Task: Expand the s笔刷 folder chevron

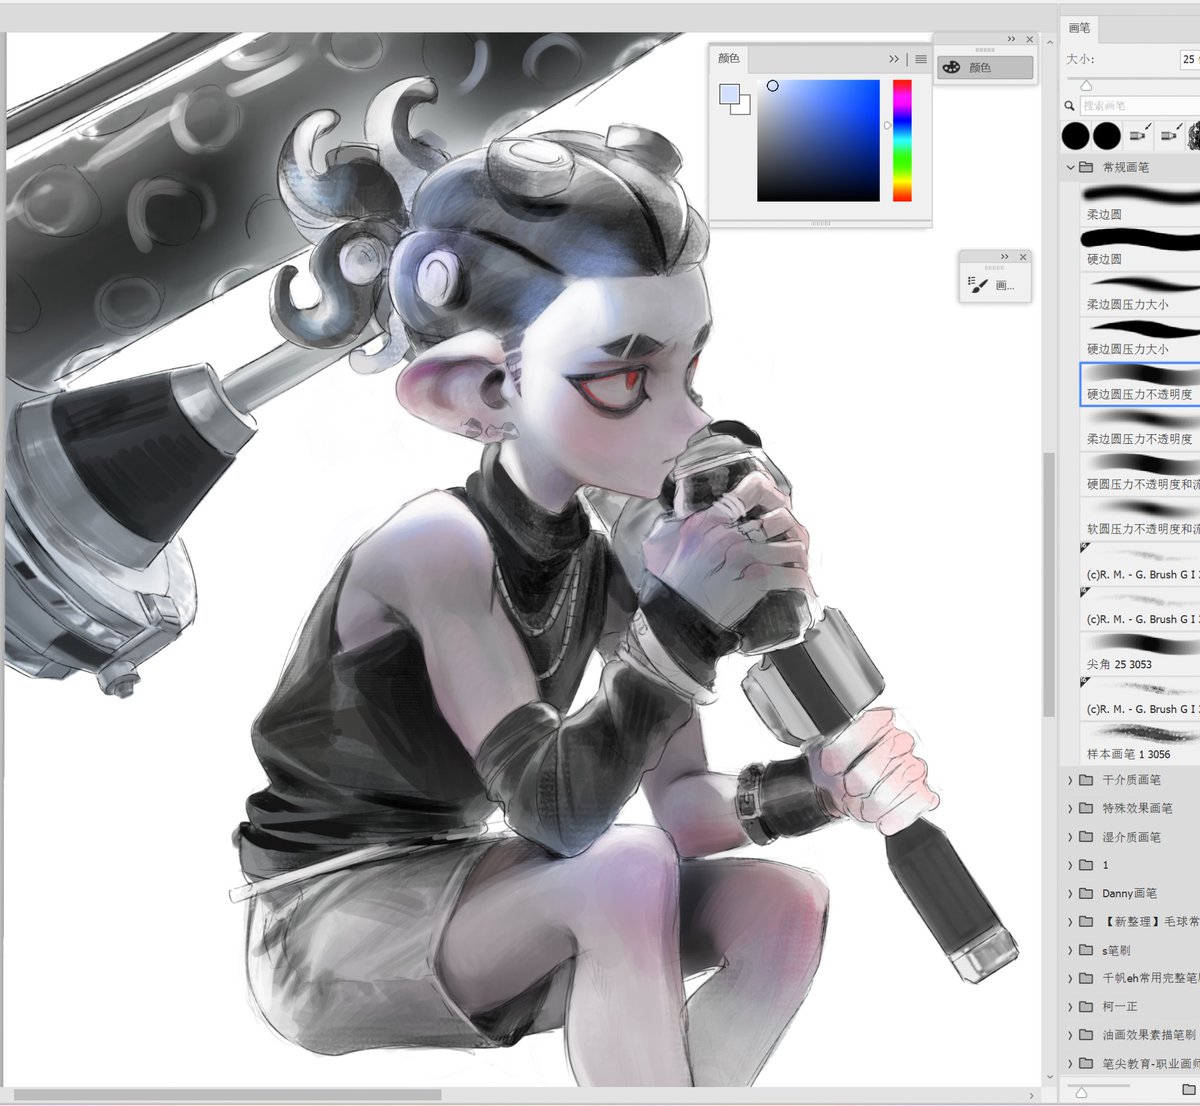Action: click(x=1070, y=950)
